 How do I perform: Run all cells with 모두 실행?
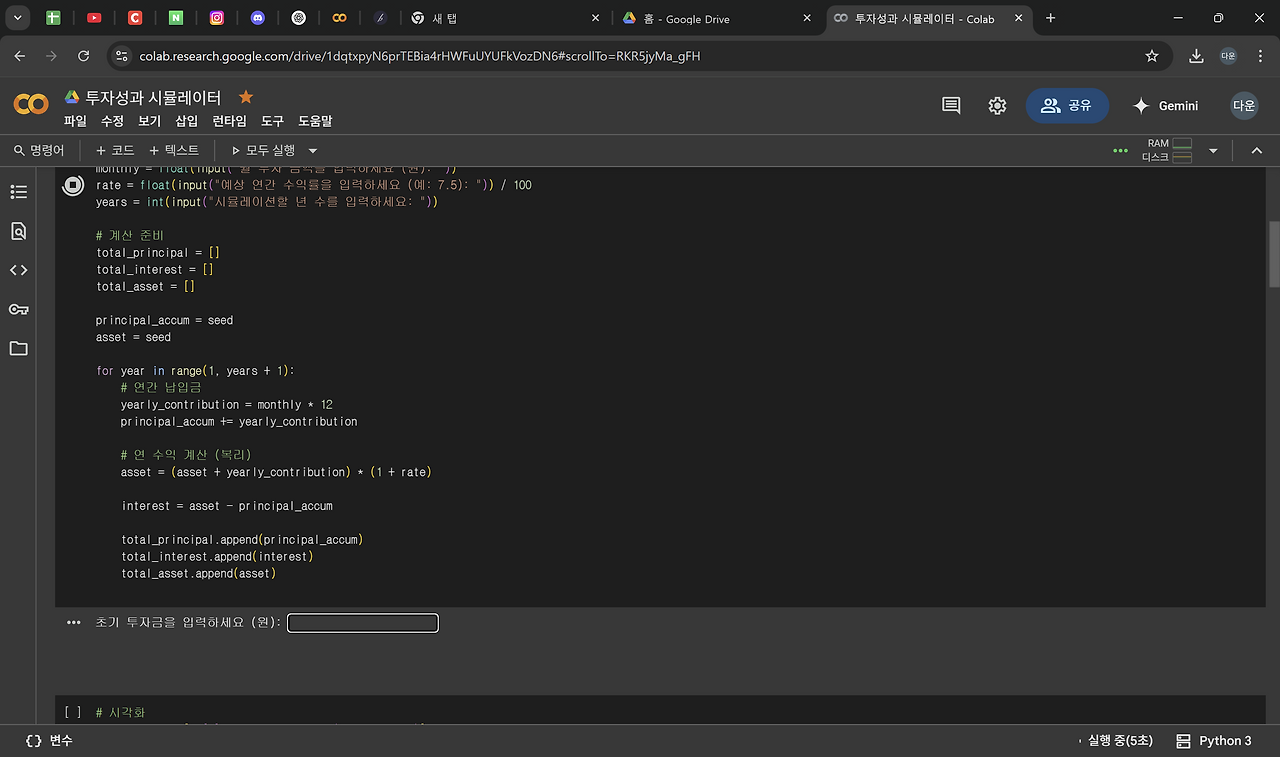point(264,150)
